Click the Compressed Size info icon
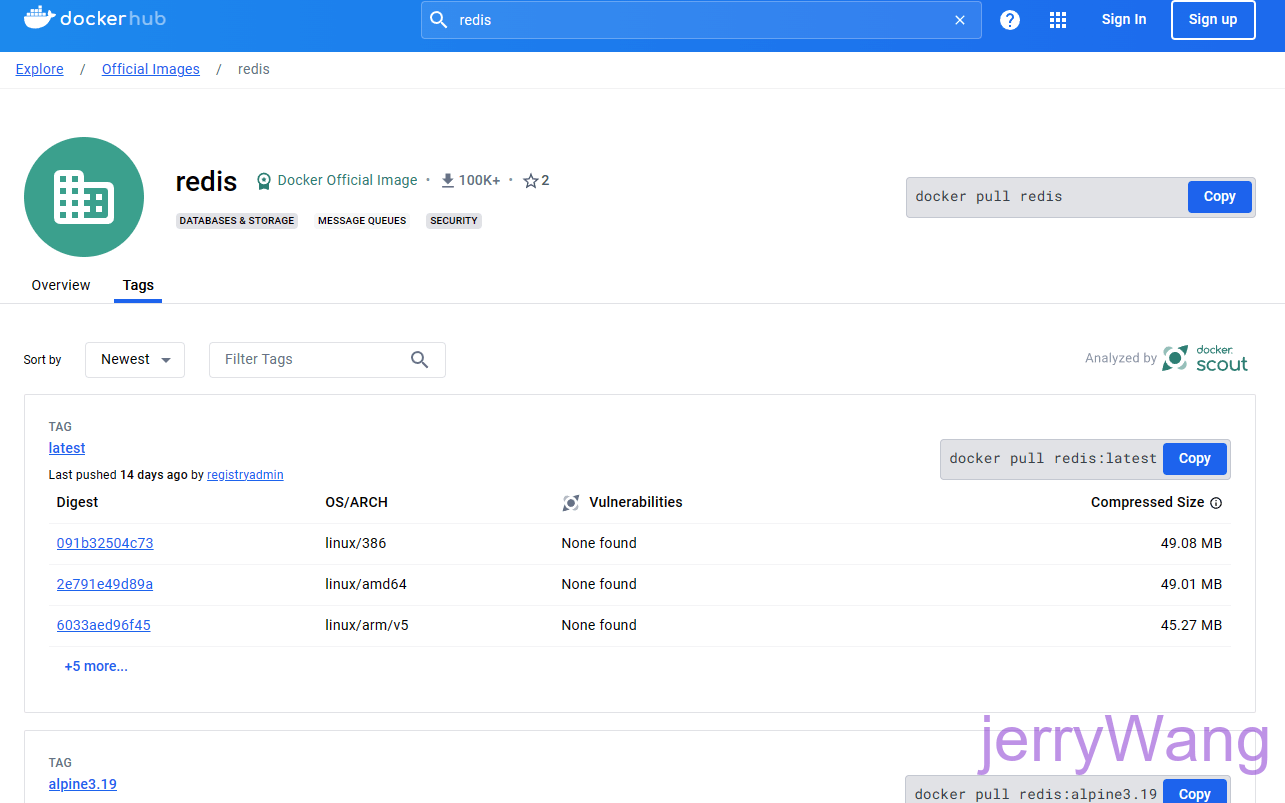The image size is (1285, 803). pos(1216,502)
